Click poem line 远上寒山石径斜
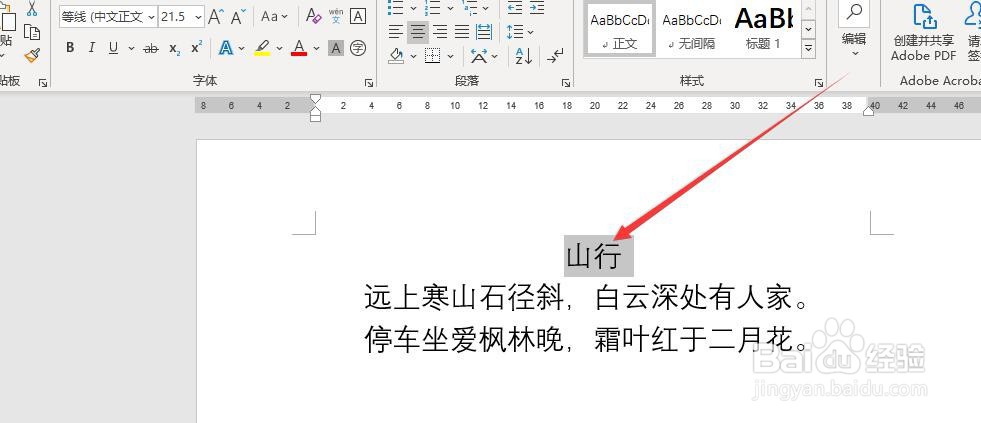The width and height of the screenshot is (981, 423). coord(464,297)
